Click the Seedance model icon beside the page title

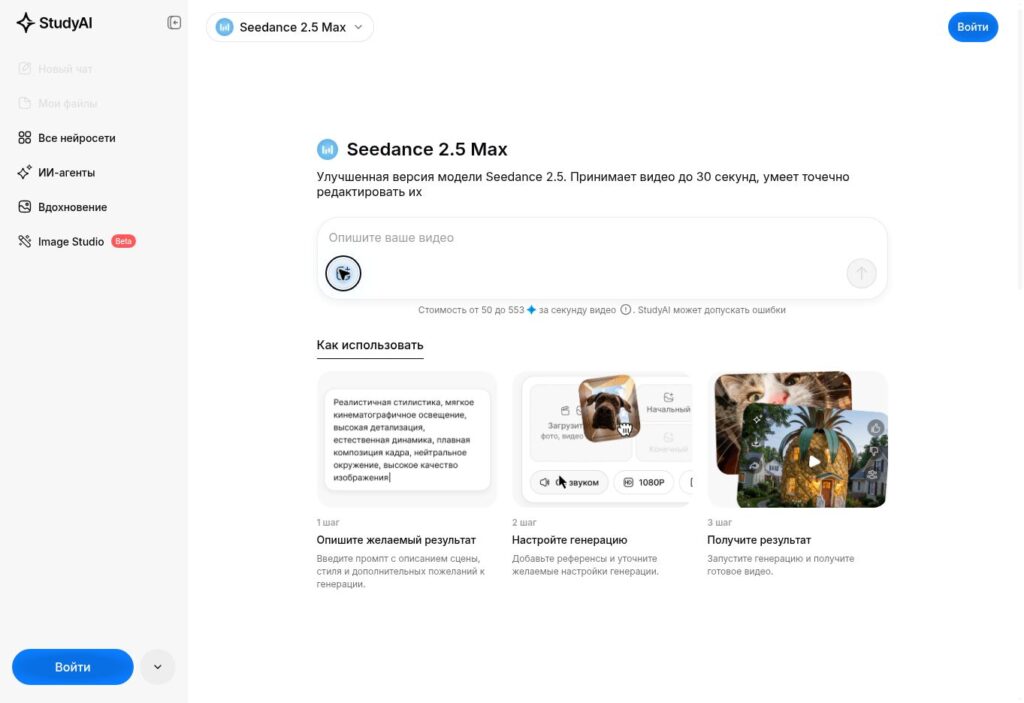pyautogui.click(x=327, y=150)
